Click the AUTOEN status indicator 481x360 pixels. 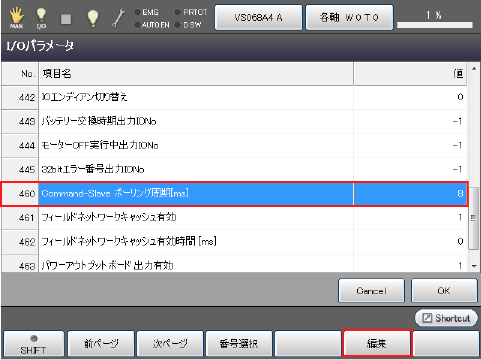[x=152, y=25]
